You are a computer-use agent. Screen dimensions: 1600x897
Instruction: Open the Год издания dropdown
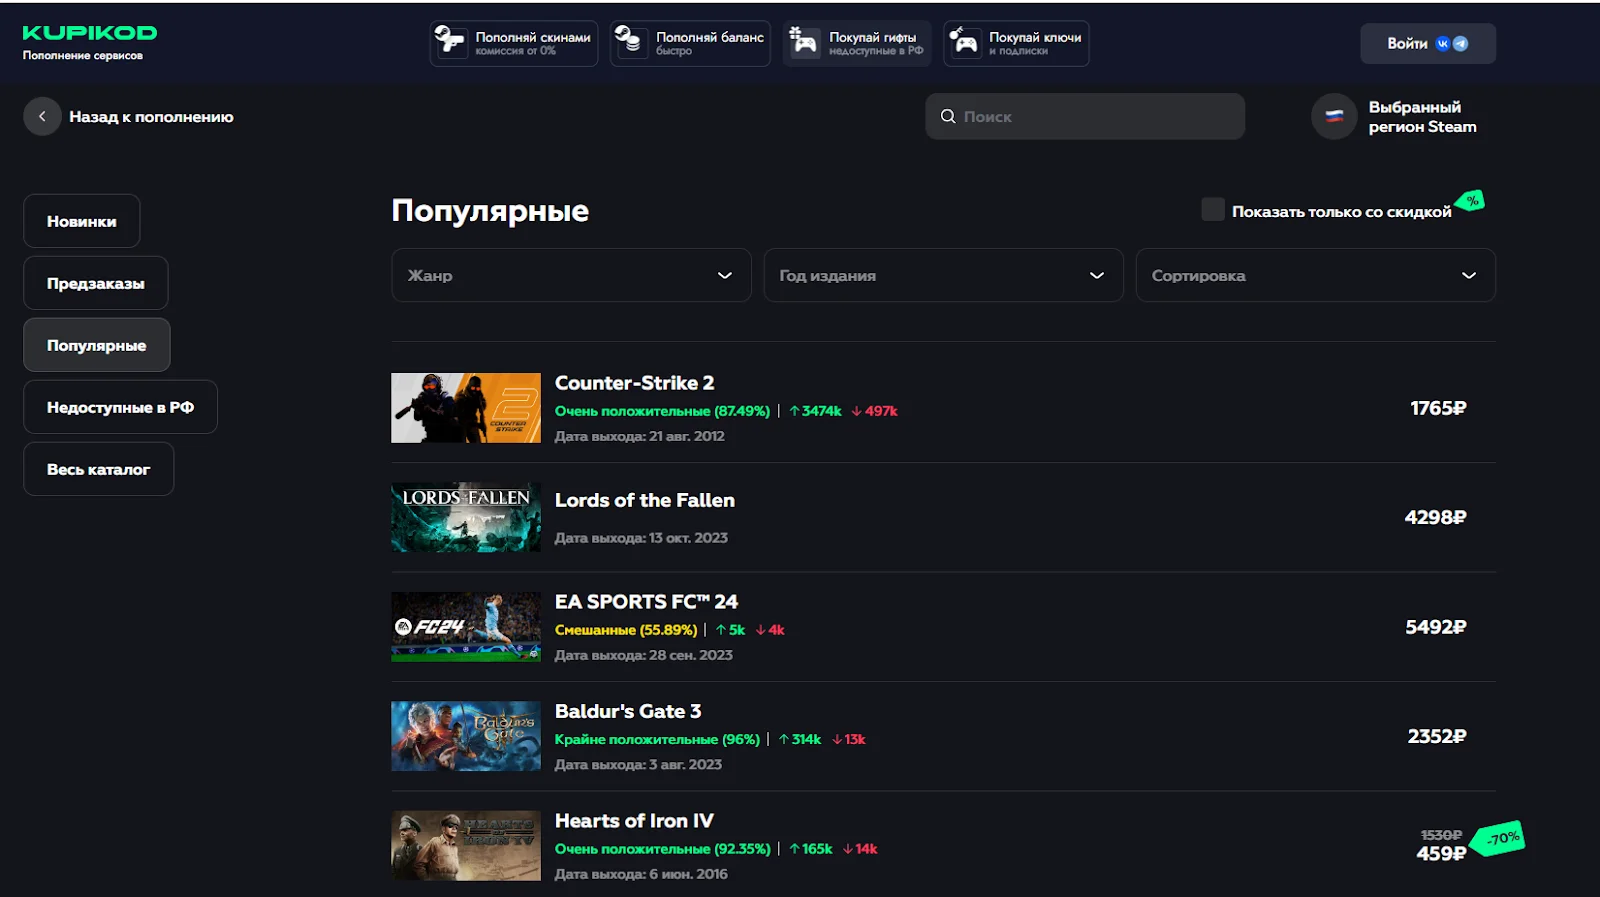(942, 275)
